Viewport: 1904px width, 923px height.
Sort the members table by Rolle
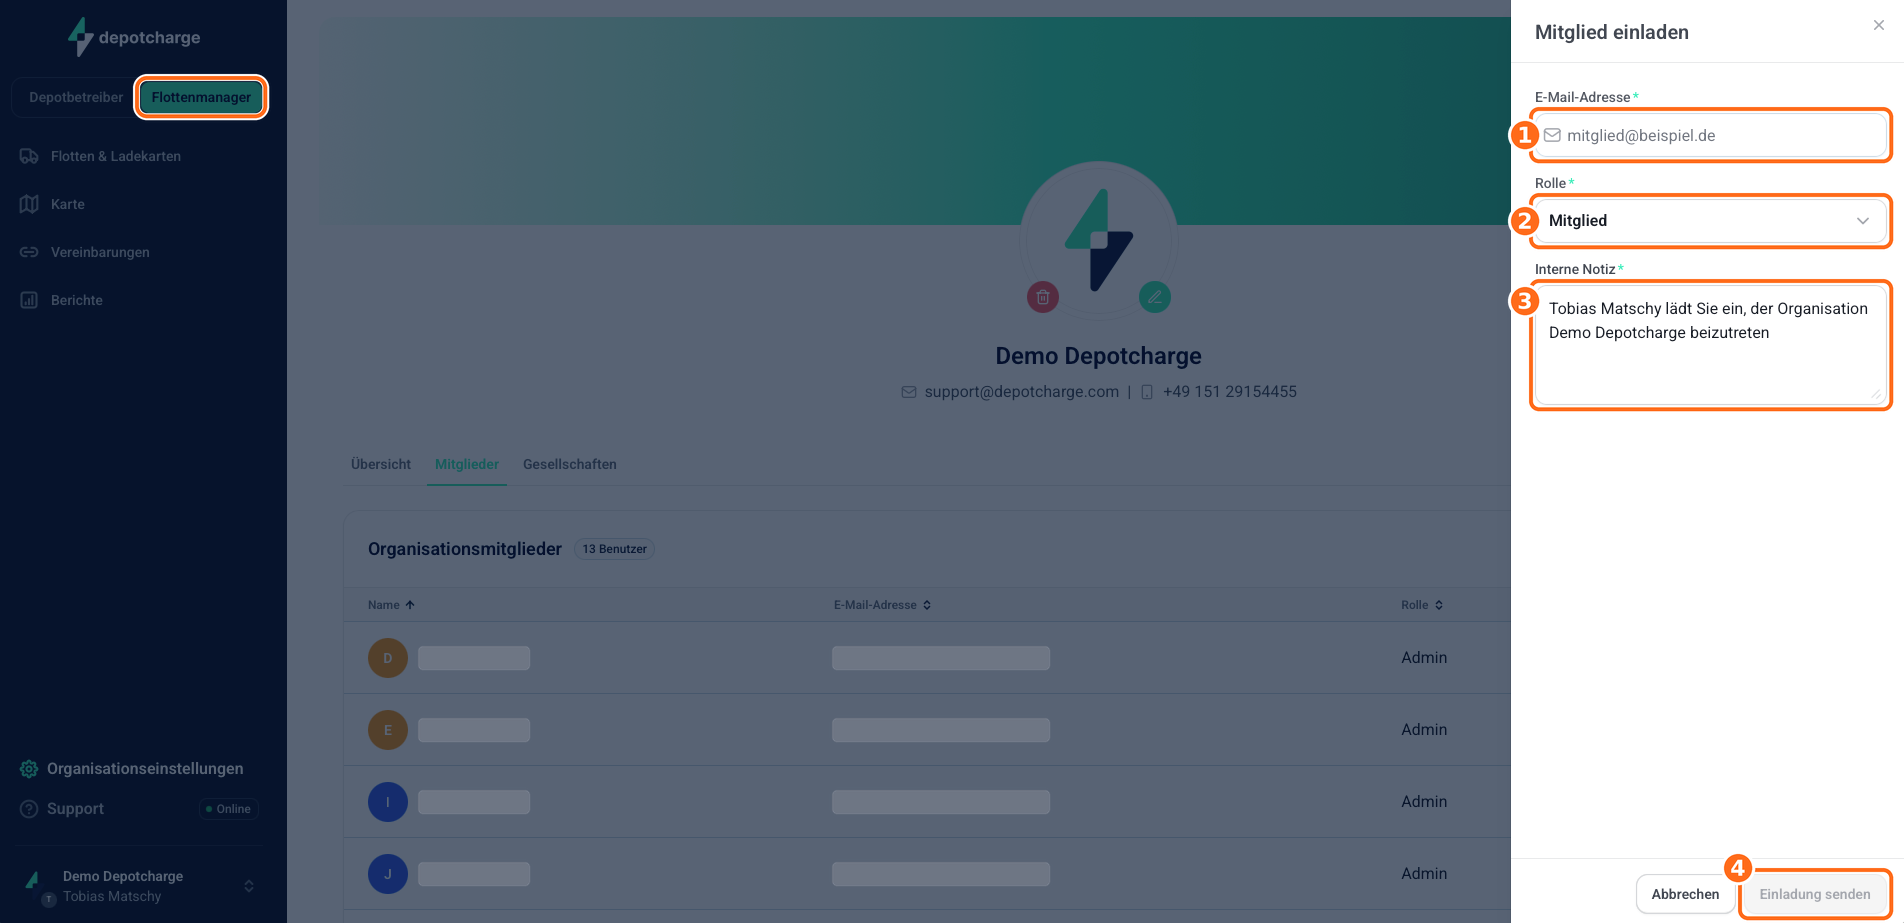coord(1422,605)
